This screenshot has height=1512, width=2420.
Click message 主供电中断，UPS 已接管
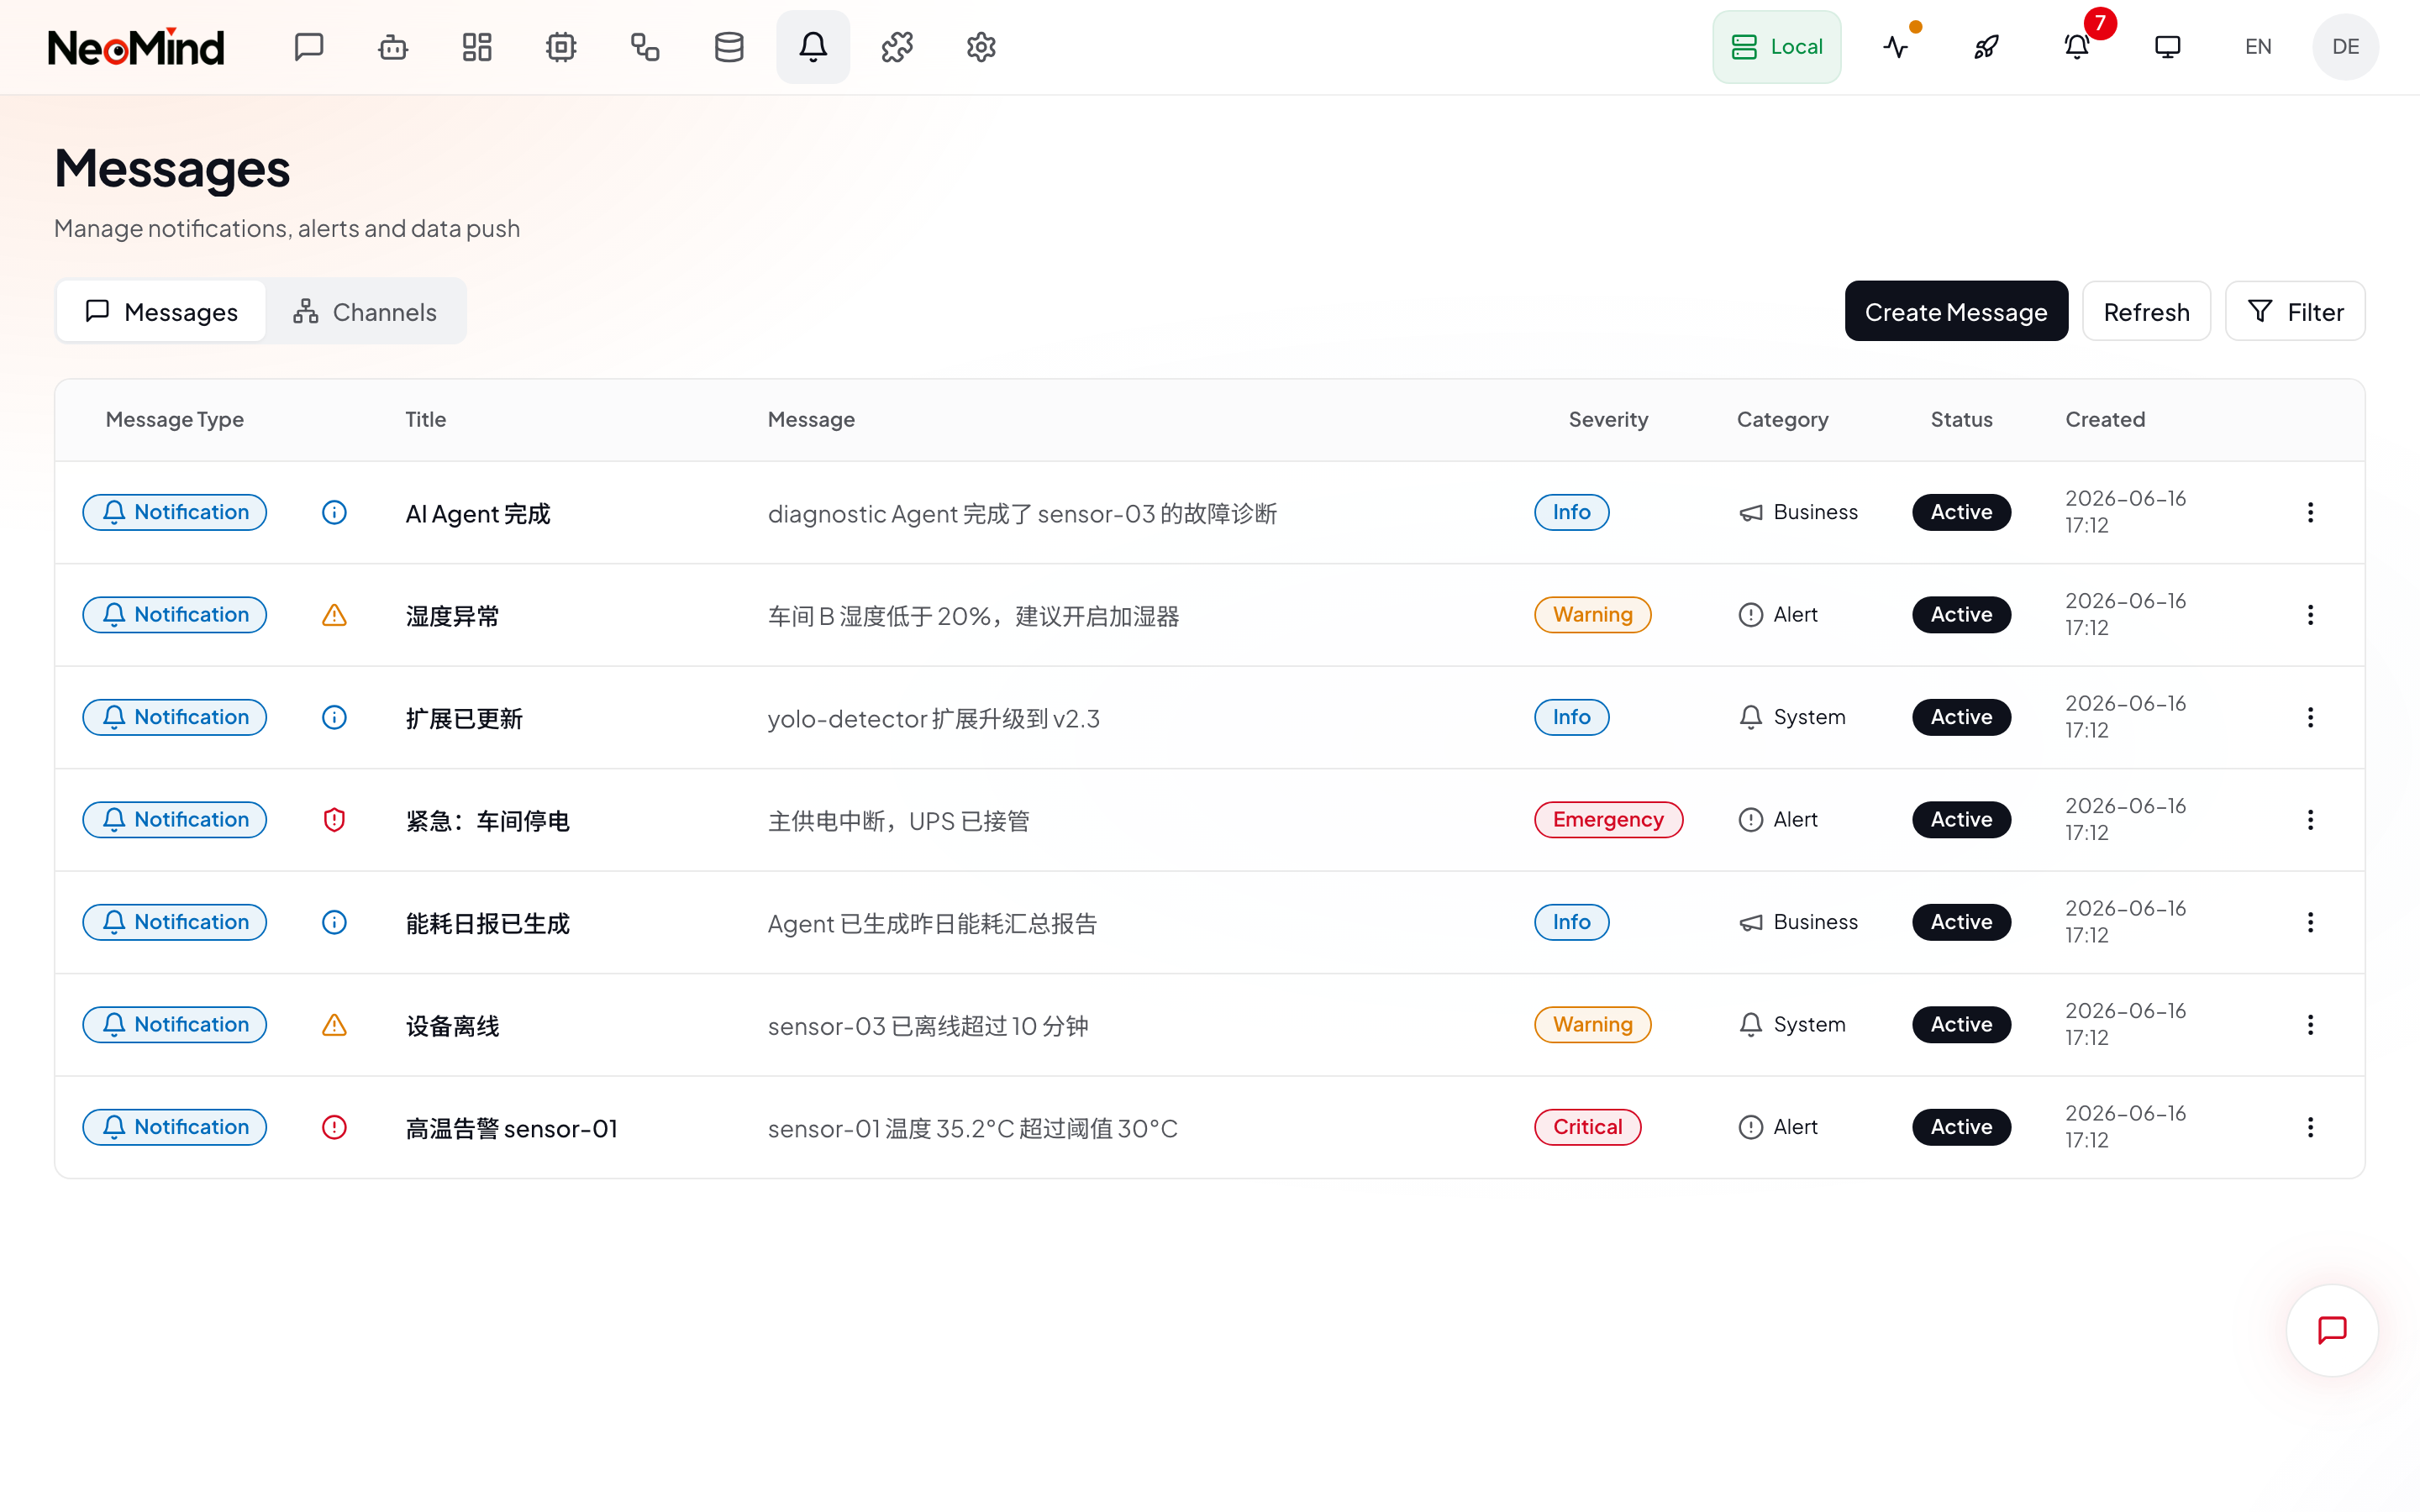(x=898, y=821)
